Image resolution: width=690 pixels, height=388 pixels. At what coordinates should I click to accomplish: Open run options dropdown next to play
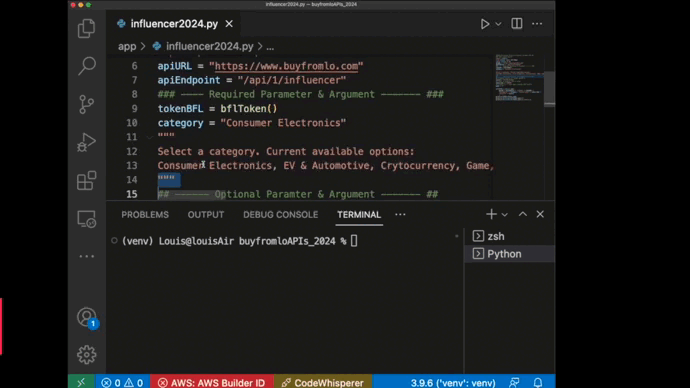click(498, 24)
